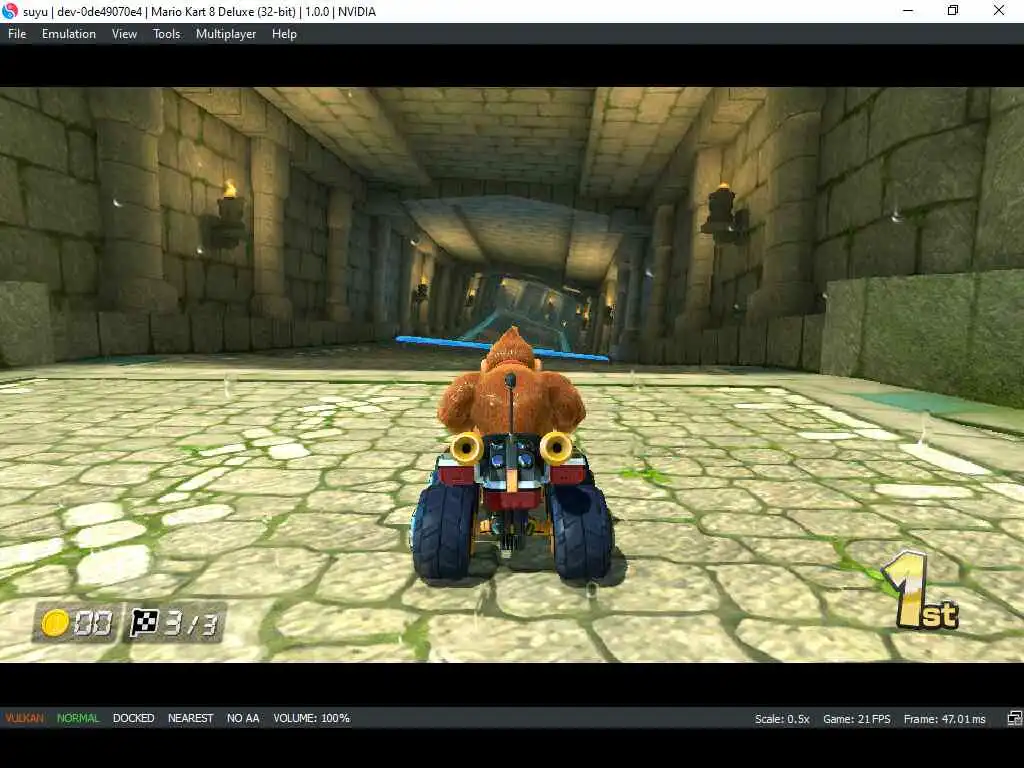This screenshot has width=1024, height=768.
Task: Open the View menu
Action: point(124,34)
